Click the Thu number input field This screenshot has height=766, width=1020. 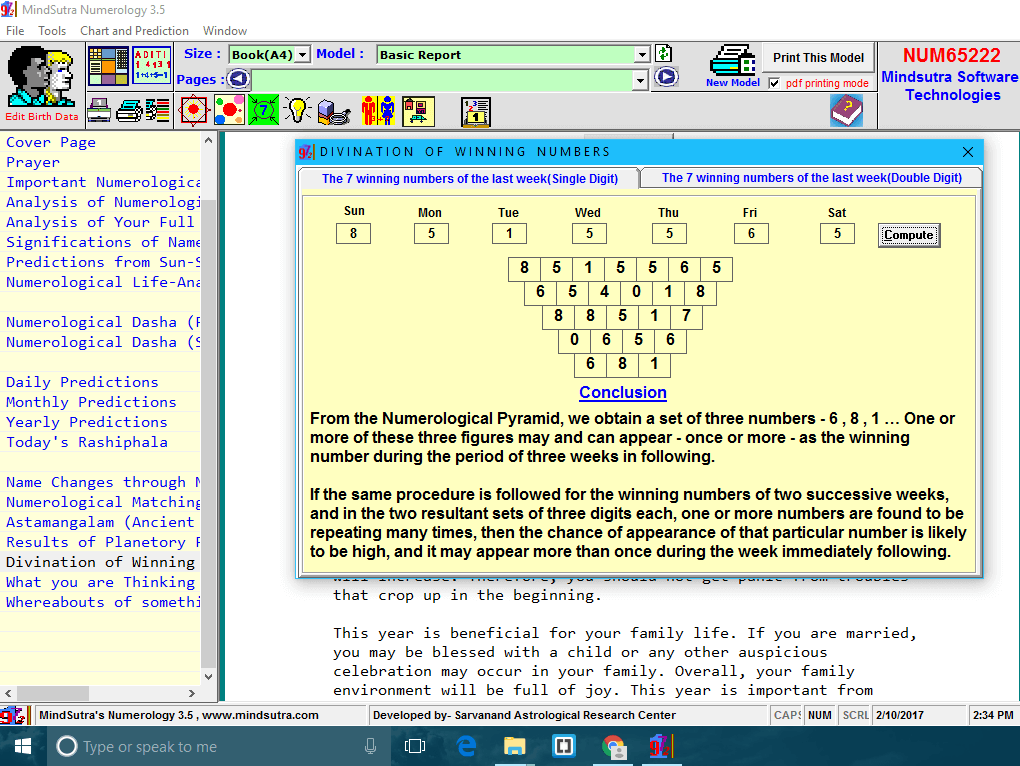click(x=669, y=233)
